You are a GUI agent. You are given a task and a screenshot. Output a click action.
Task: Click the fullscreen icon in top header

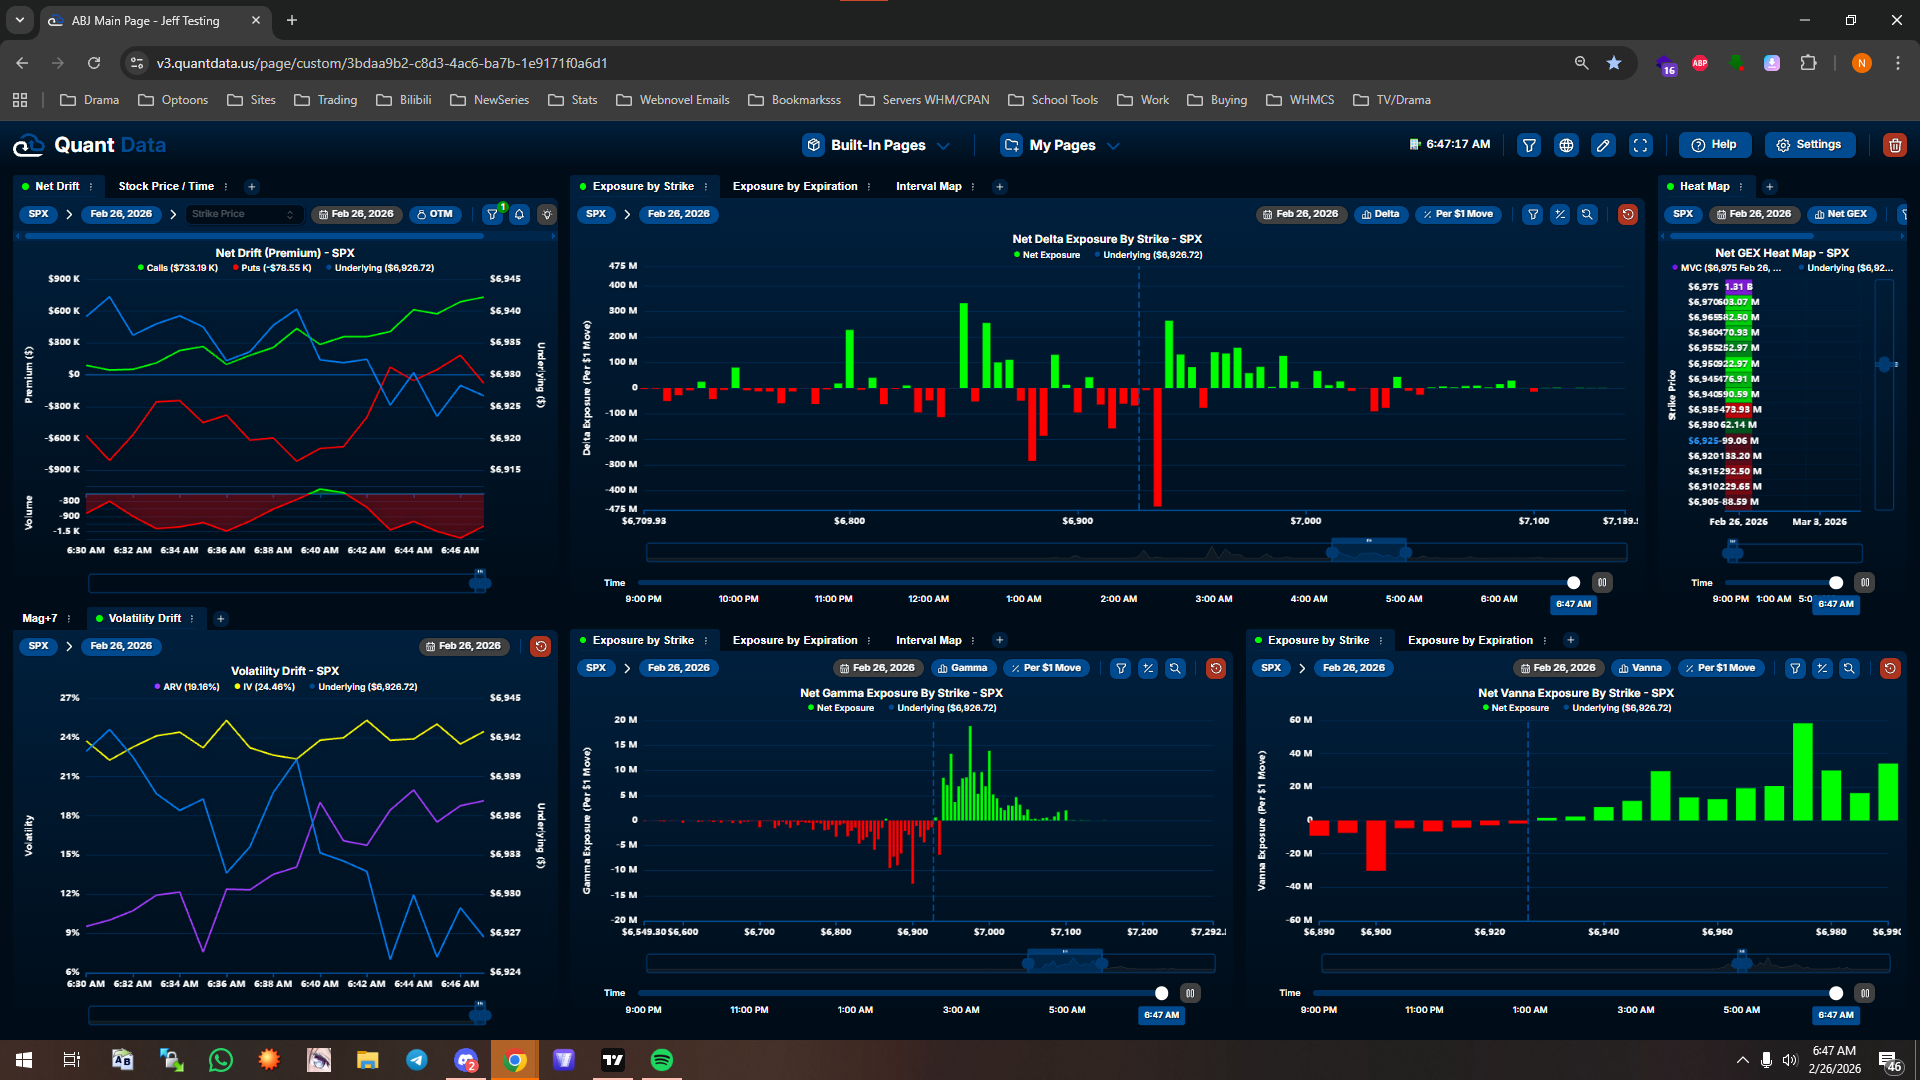click(x=1641, y=145)
